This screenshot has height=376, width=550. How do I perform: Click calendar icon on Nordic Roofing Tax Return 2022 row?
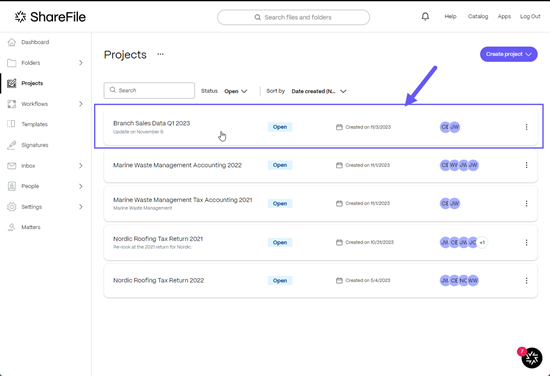pyautogui.click(x=339, y=281)
